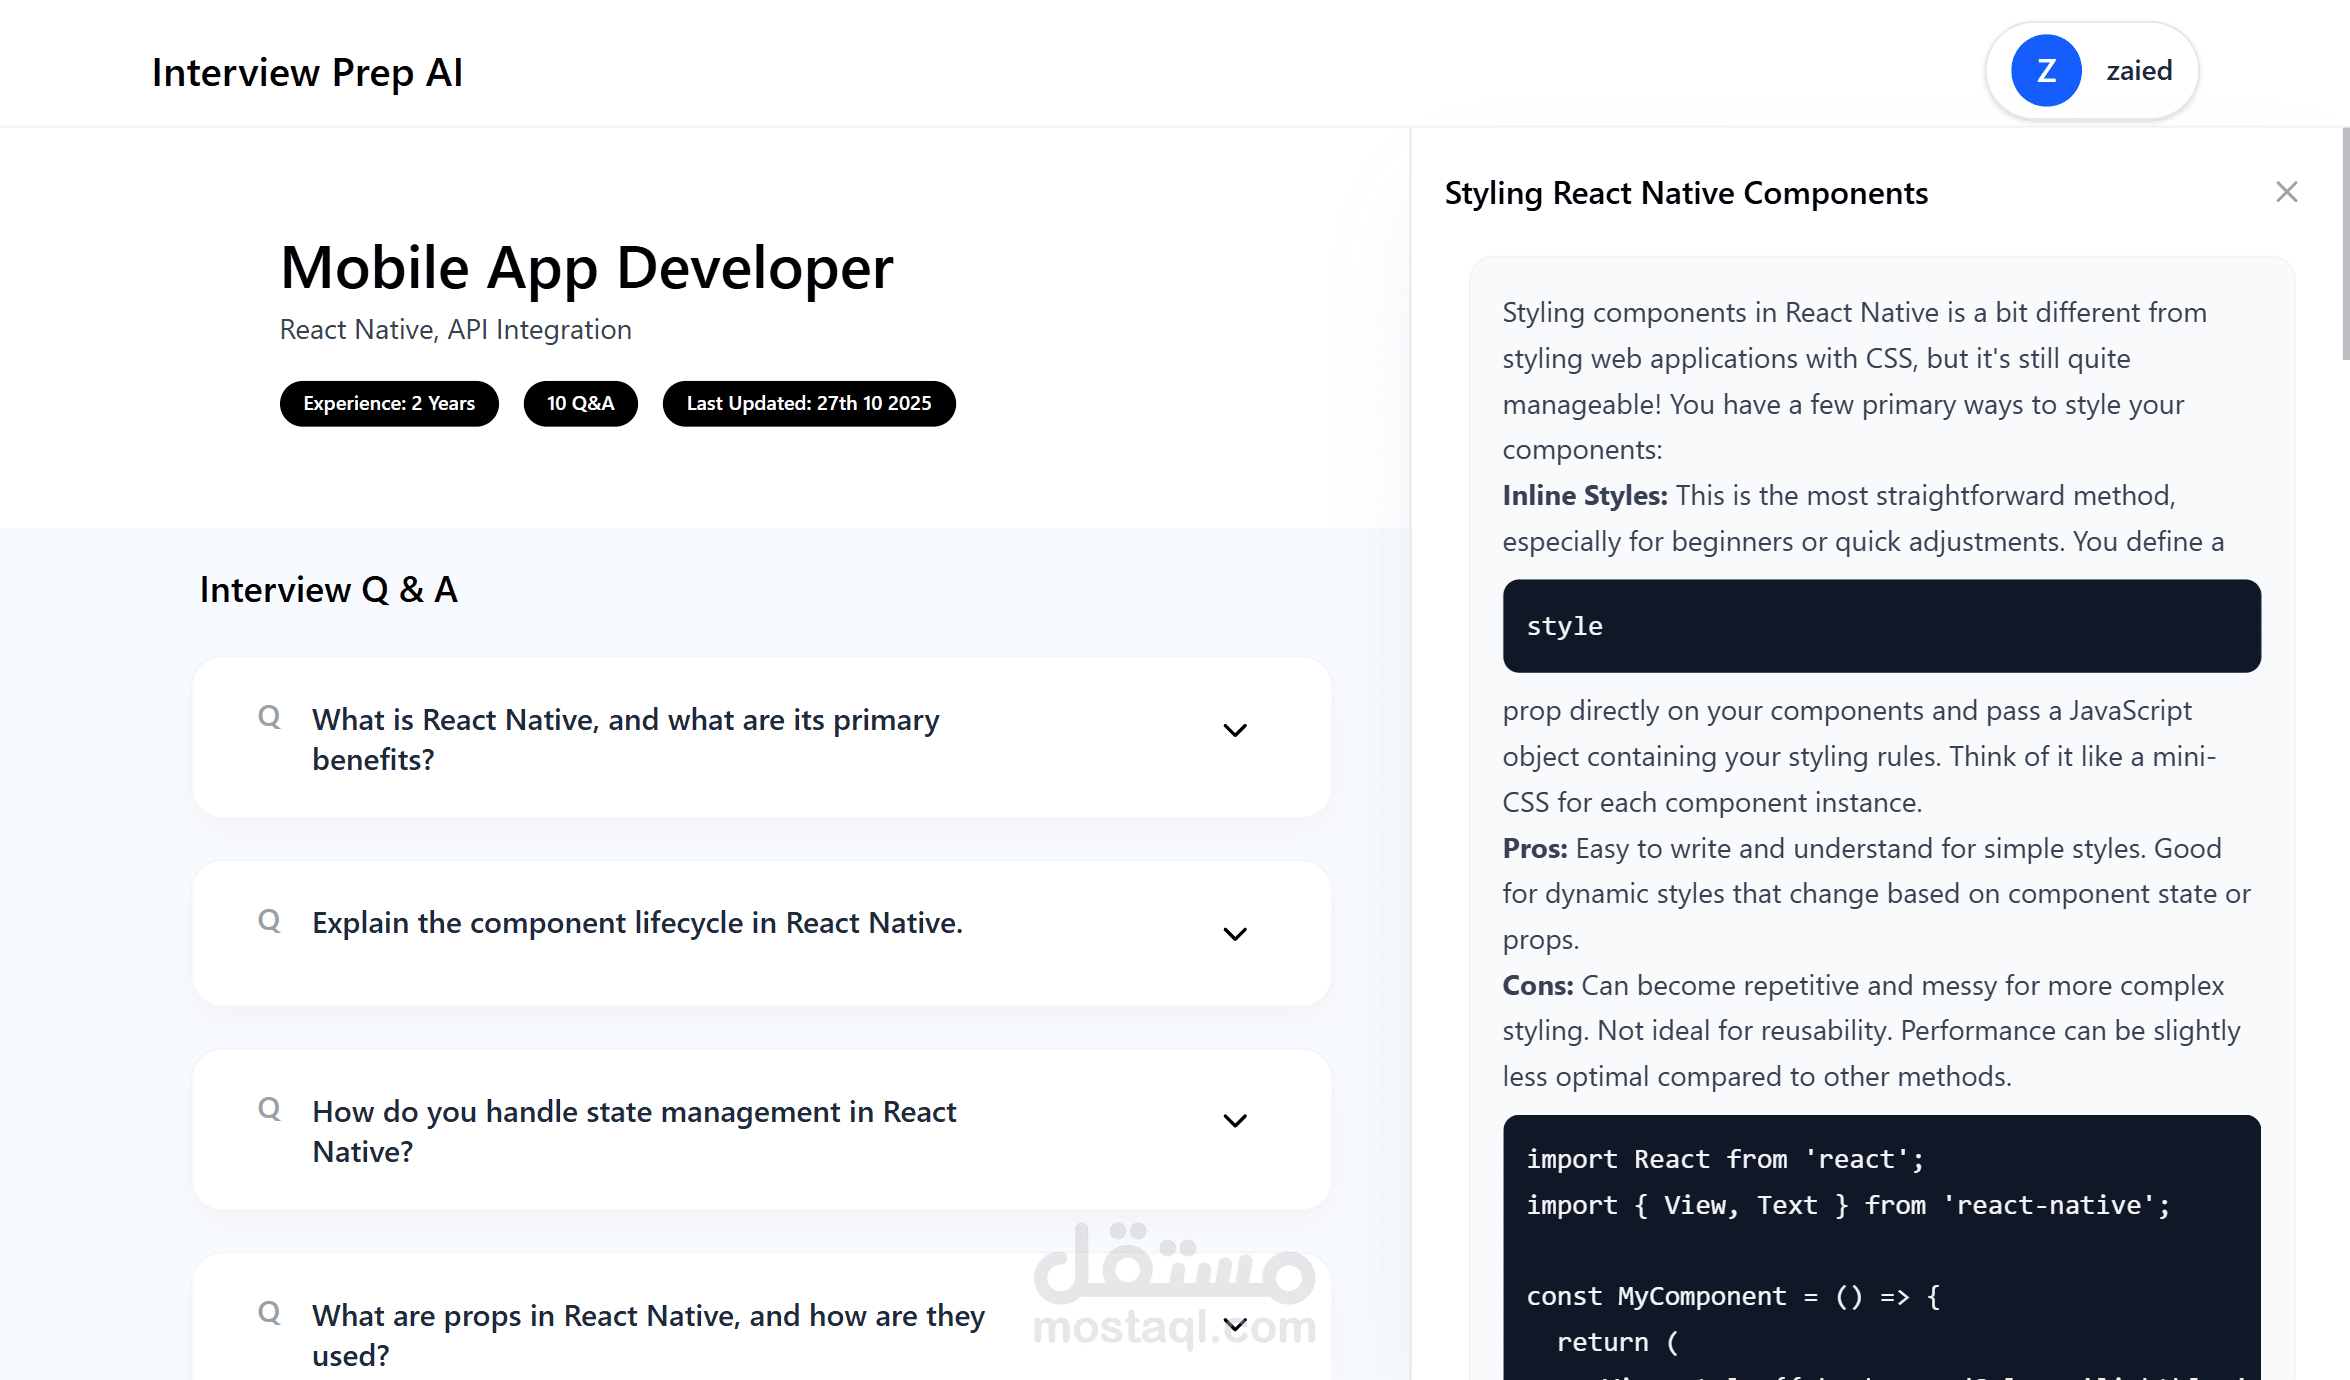The height and width of the screenshot is (1380, 2350).
Task: Expand the props question chevron
Action: click(1235, 1326)
